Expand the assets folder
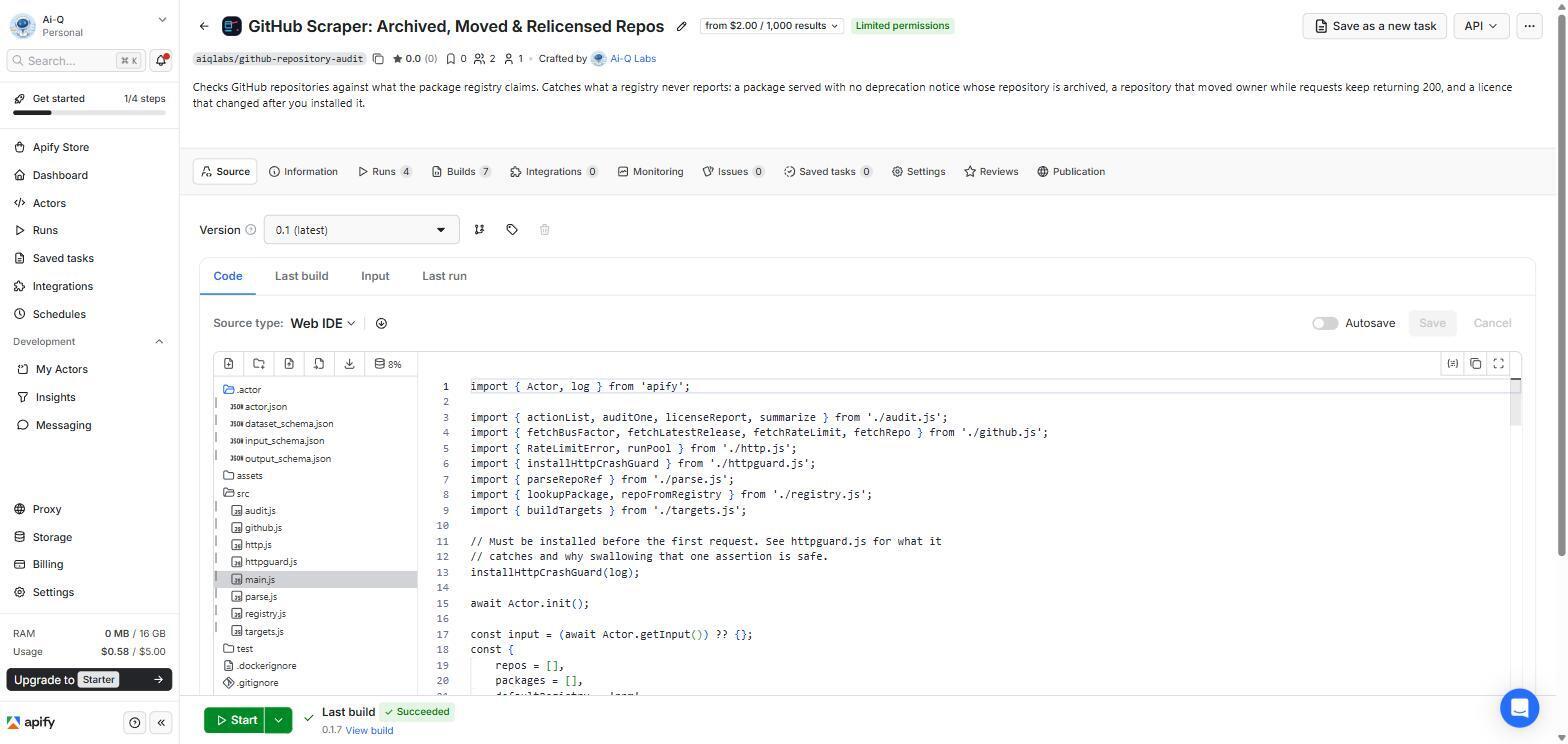 pos(243,476)
